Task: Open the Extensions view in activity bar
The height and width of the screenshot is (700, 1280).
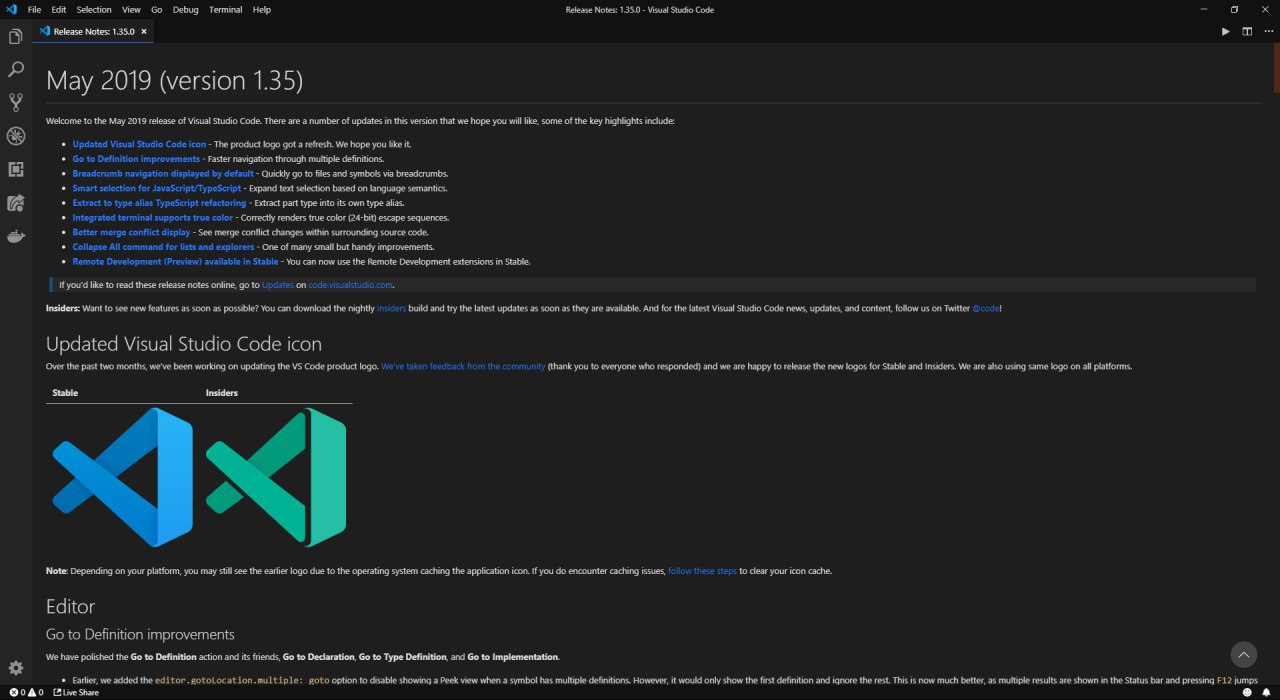Action: click(x=15, y=169)
